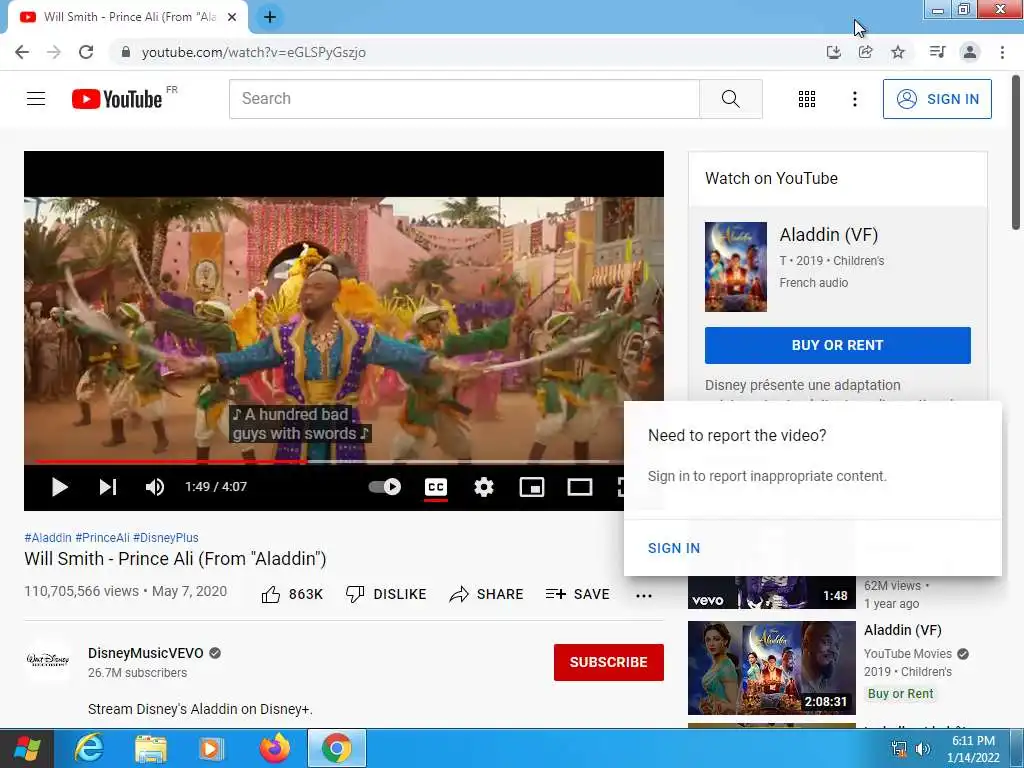Open Aladdin (VF) movie poster

735,266
